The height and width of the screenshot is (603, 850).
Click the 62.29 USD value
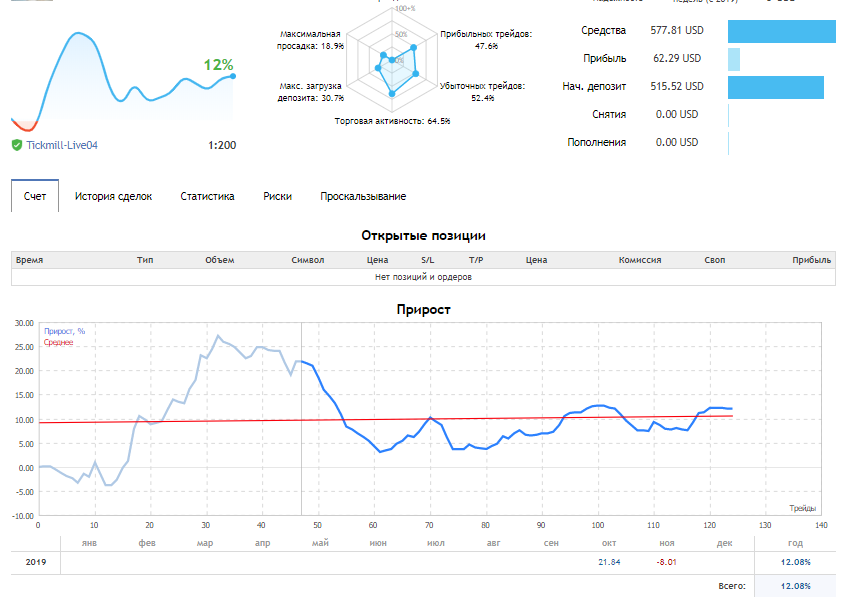pyautogui.click(x=677, y=58)
